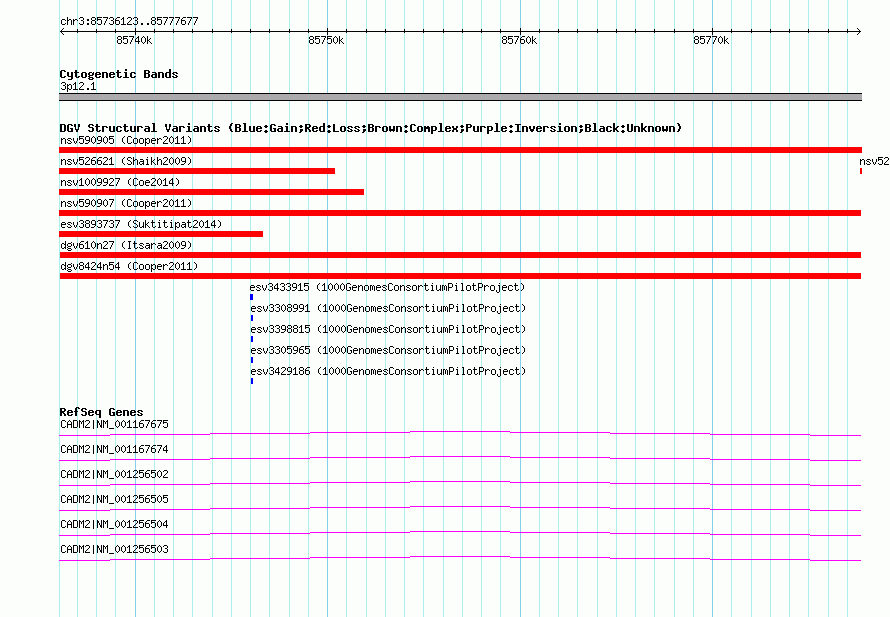Click the esv3308991 blue gain marker
The image size is (890, 617).
(251, 318)
